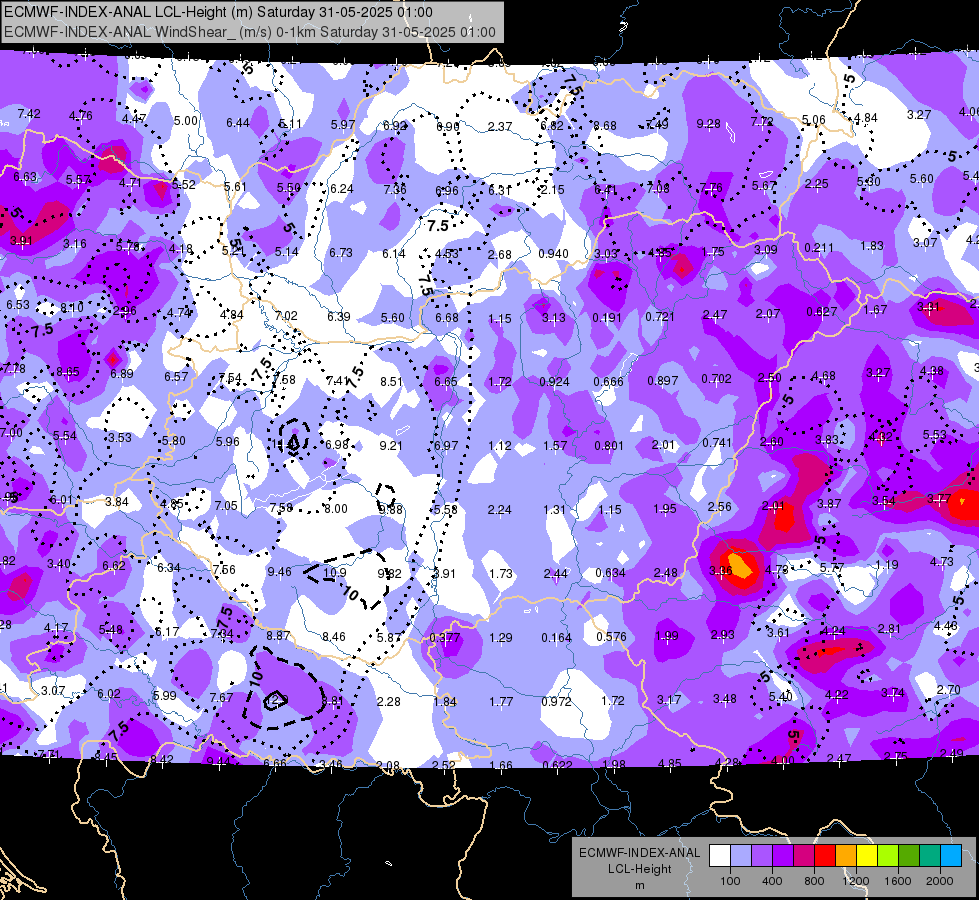Click the vivid violet legend swatch

(x=782, y=855)
